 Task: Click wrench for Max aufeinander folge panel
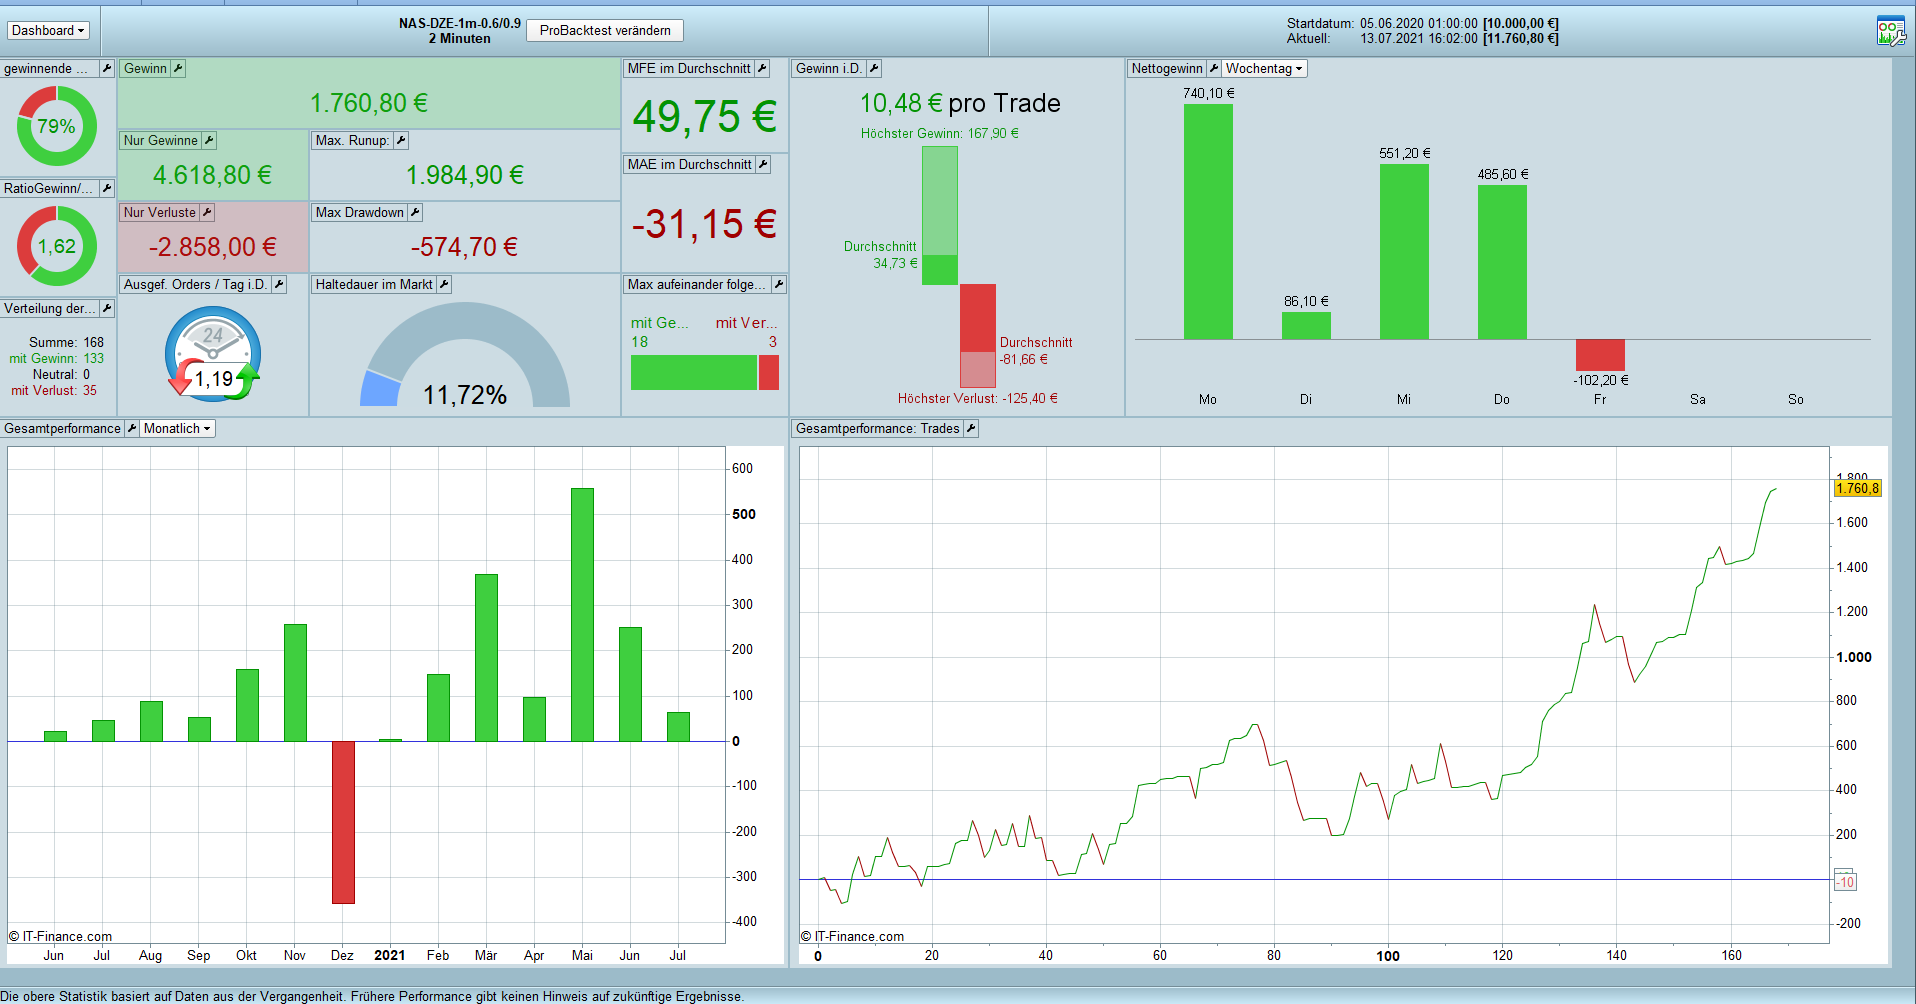(779, 284)
